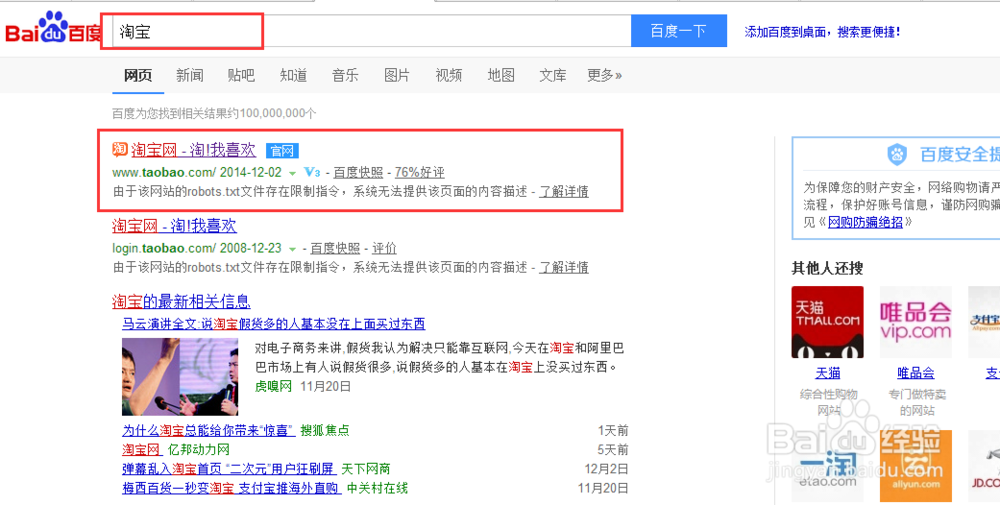Focus the search box containing 淘宝
Viewport: 1000px width, 505px height.
pos(370,31)
